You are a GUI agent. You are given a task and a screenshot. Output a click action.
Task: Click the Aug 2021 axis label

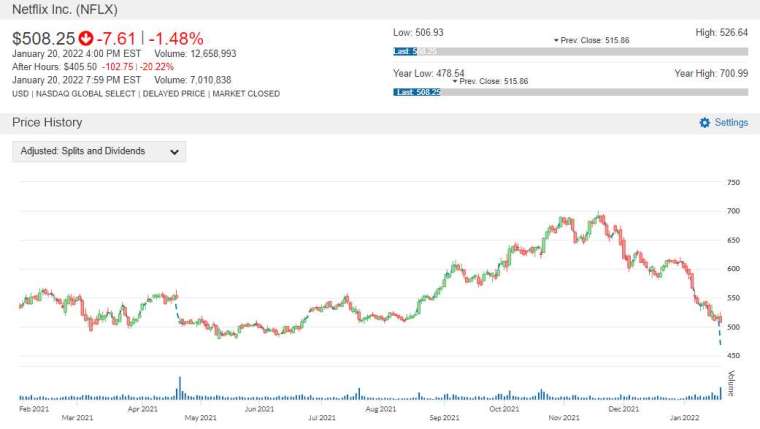pyautogui.click(x=381, y=409)
